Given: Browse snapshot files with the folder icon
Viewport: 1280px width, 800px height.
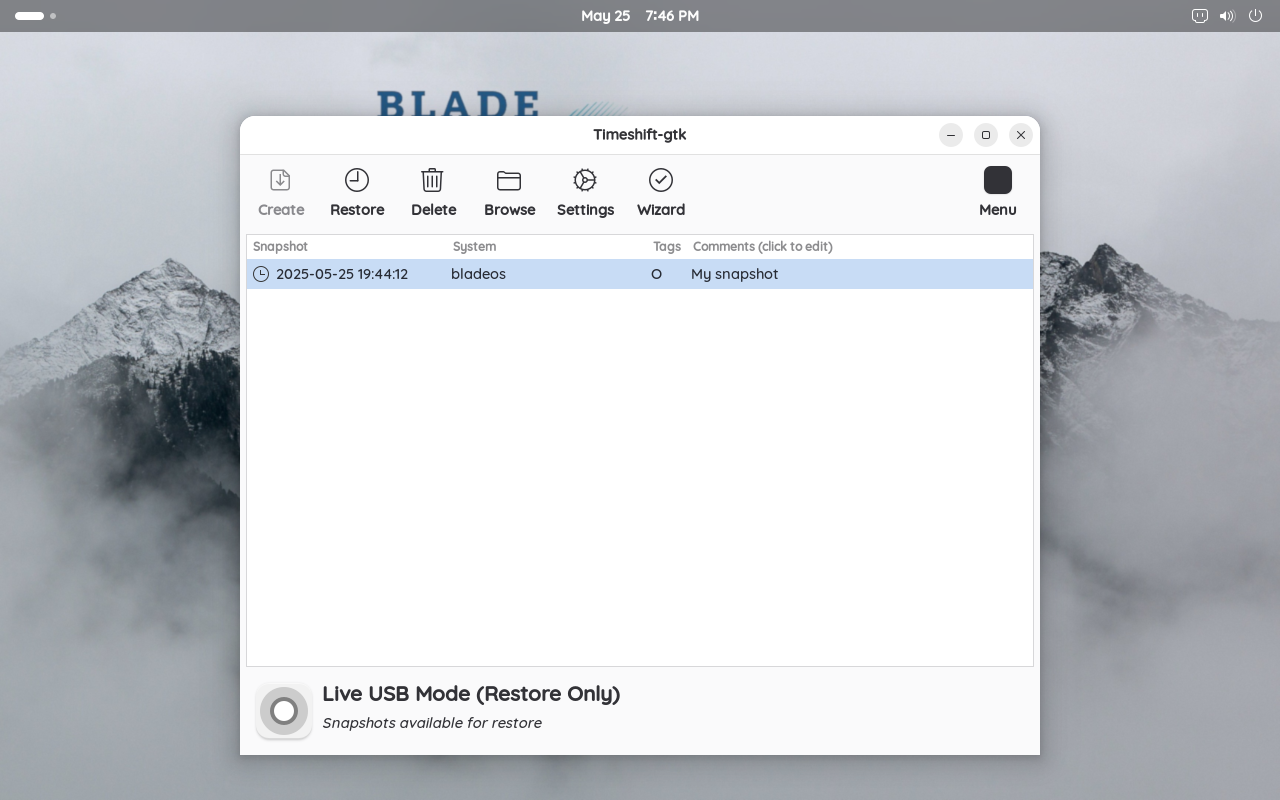Looking at the screenshot, I should [x=509, y=180].
